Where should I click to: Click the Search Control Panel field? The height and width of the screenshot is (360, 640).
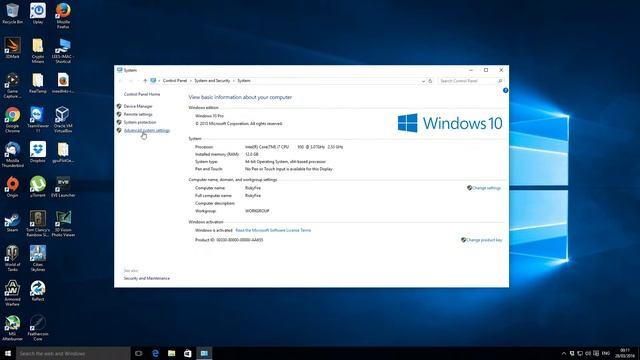pyautogui.click(x=471, y=81)
